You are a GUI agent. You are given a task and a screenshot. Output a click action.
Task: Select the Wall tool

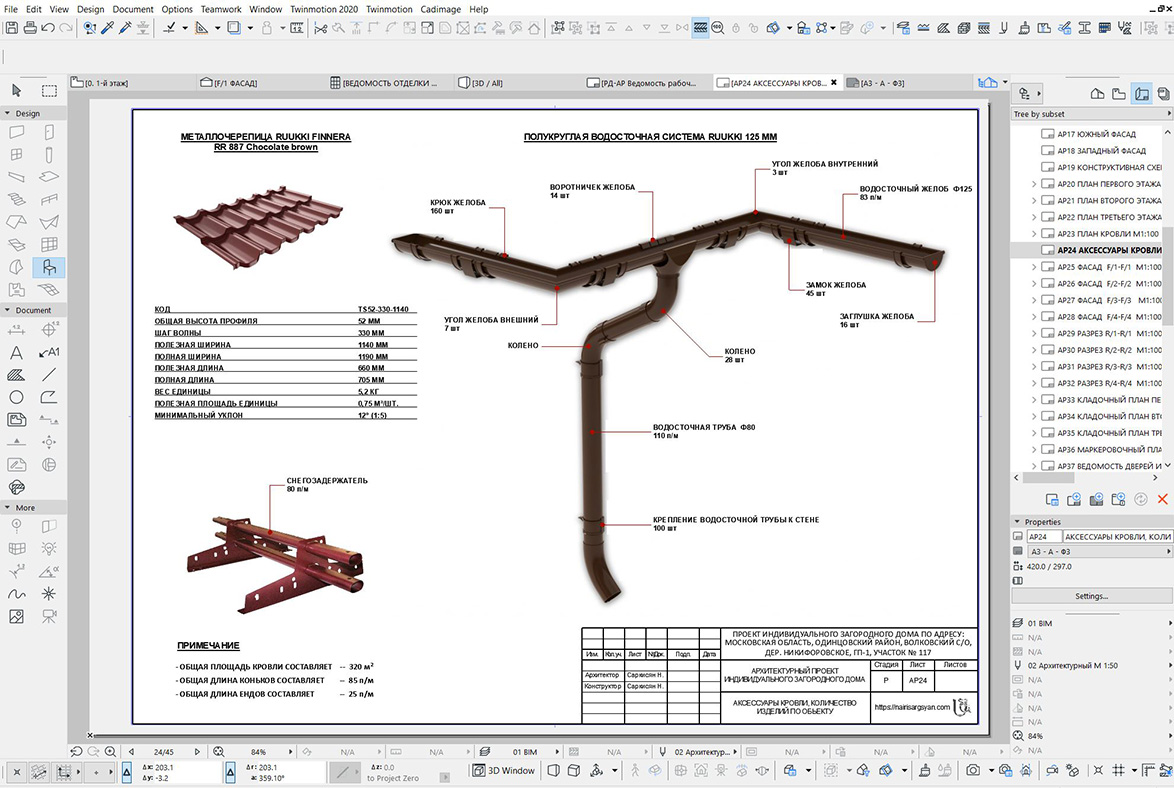point(16,133)
